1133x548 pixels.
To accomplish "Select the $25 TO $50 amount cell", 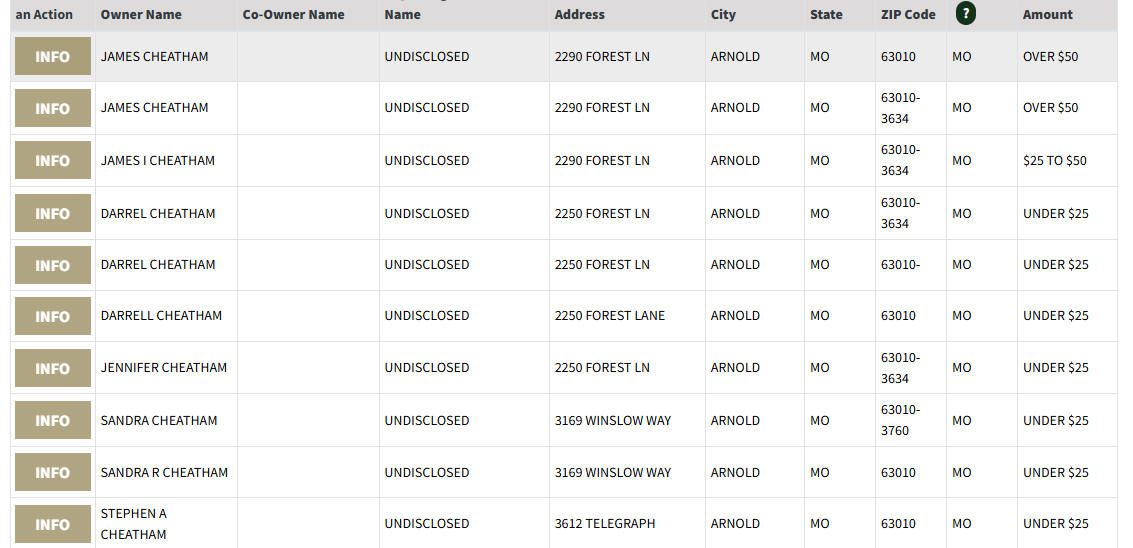I will click(x=1067, y=160).
